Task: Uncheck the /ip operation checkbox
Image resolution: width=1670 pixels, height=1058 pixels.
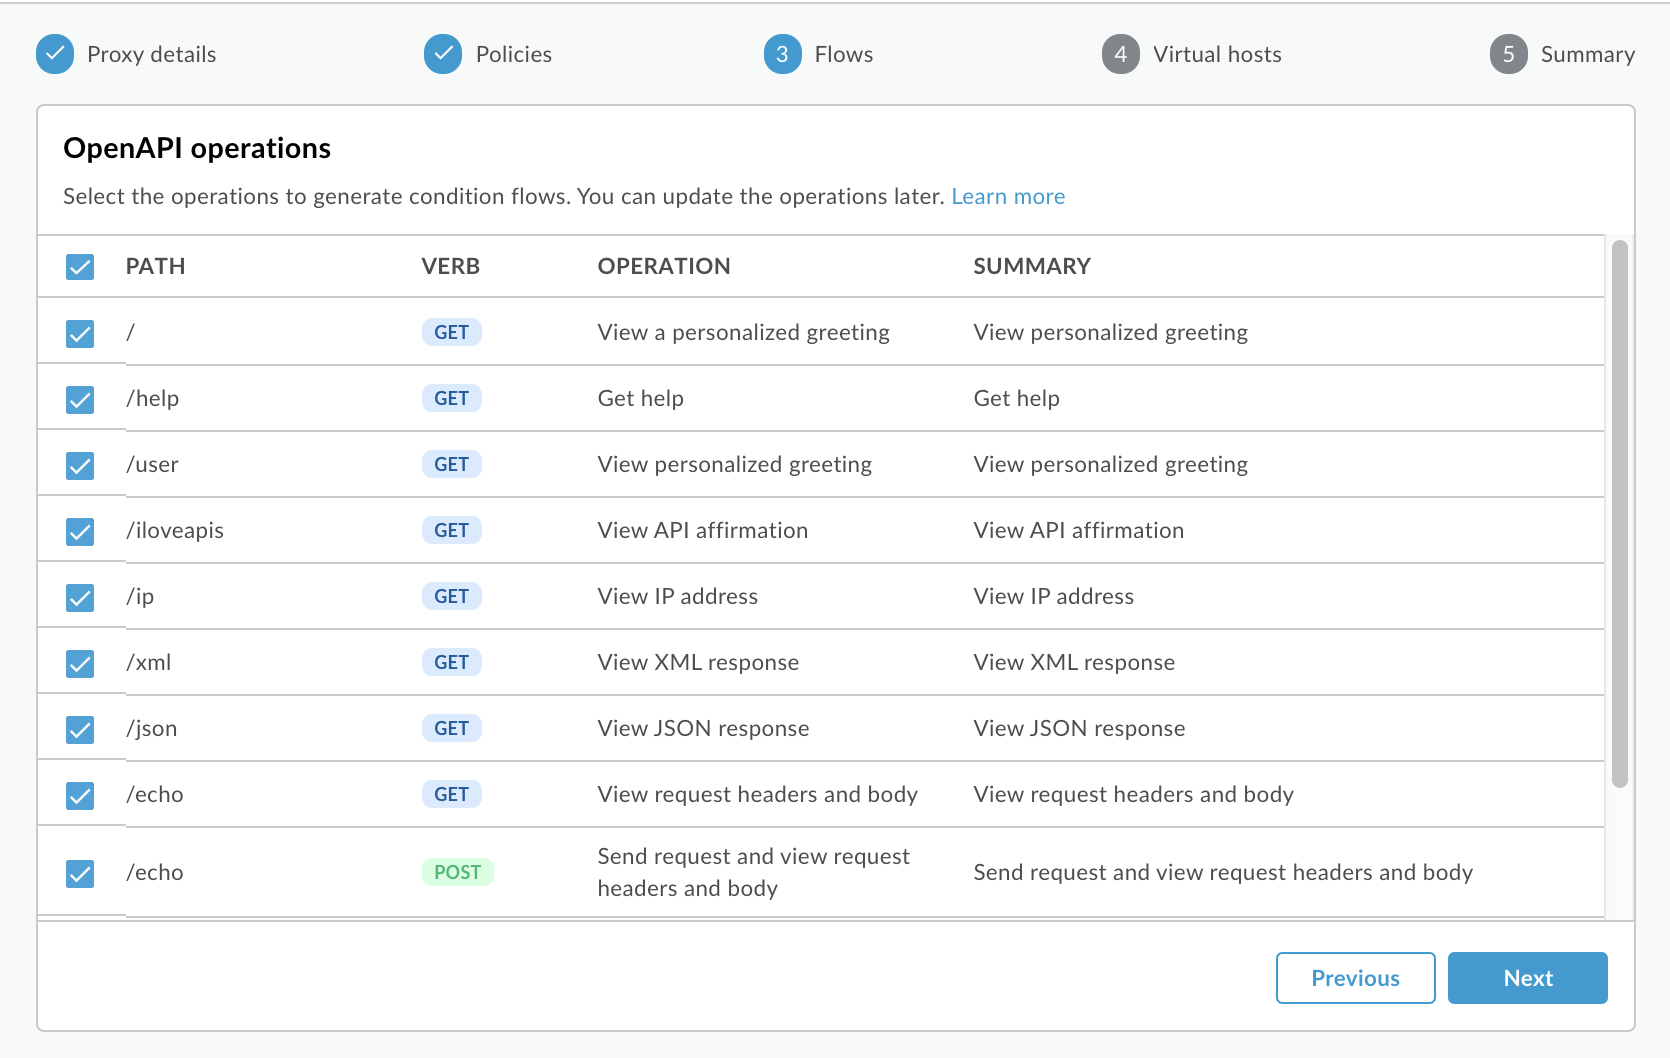Action: click(x=79, y=596)
